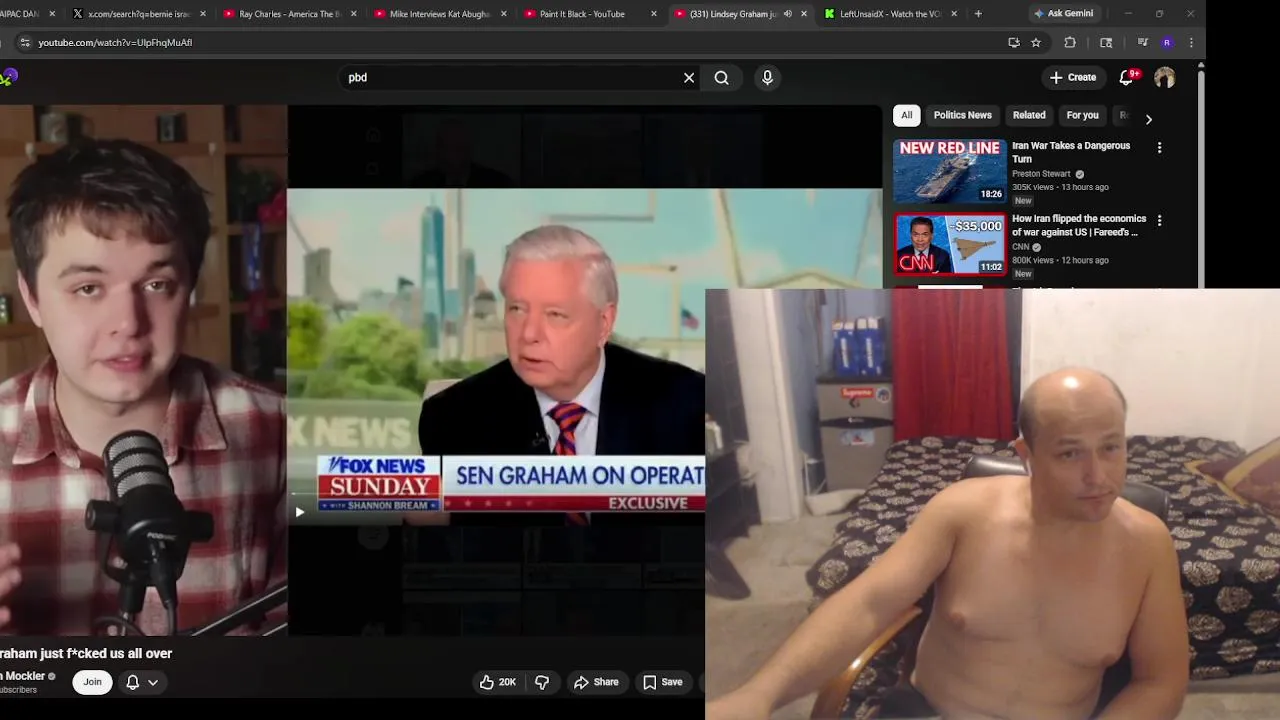Click the browser address bar URL
This screenshot has height=720, width=1280.
(115, 42)
